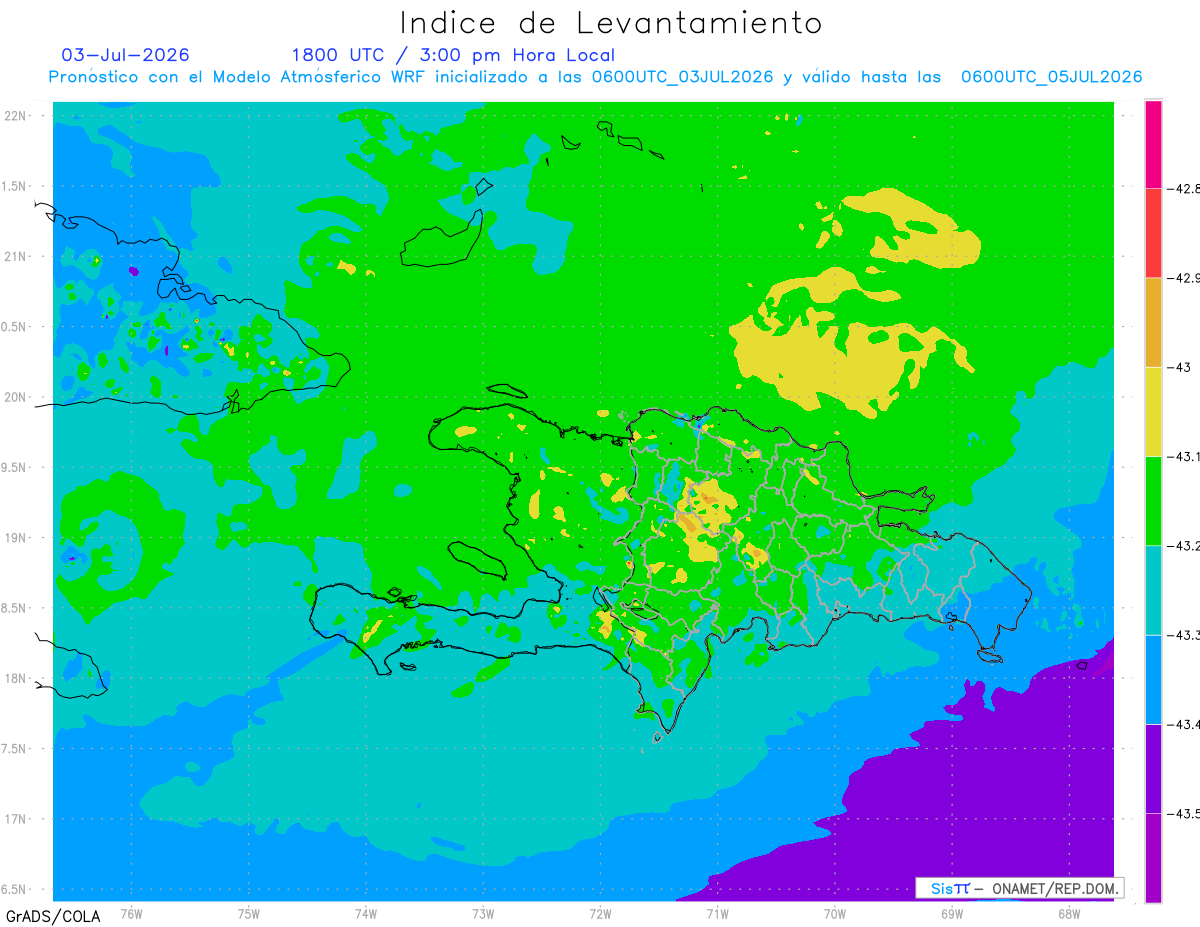Pick the cyan color bar segment
This screenshot has width=1200, height=927.
[1153, 590]
